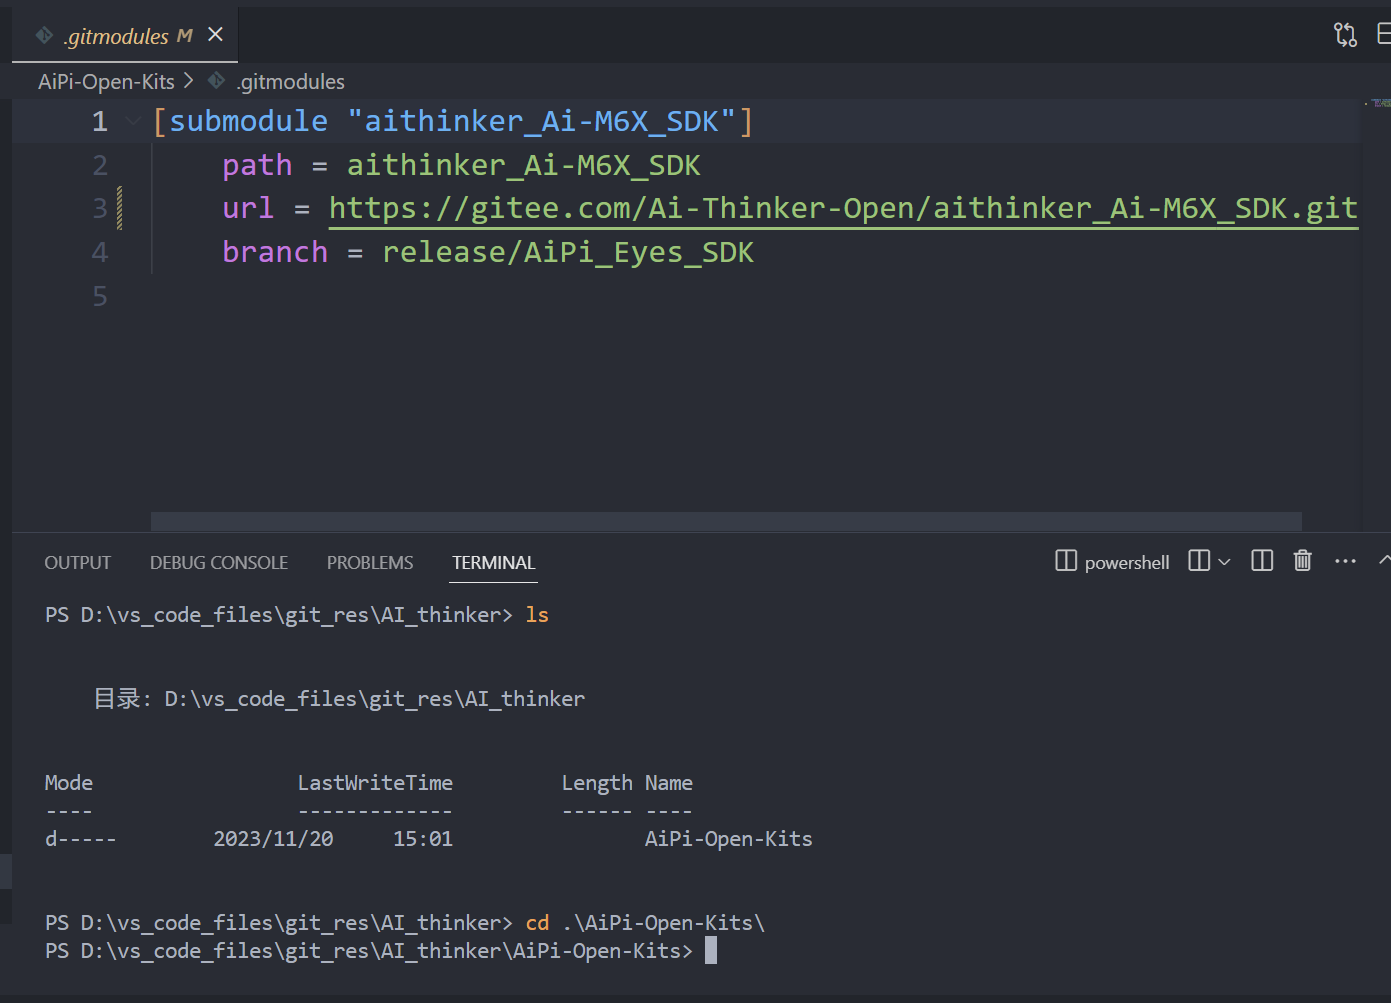Image resolution: width=1391 pixels, height=1003 pixels.
Task: Click the minimap at editor right edge
Action: tap(1377, 103)
